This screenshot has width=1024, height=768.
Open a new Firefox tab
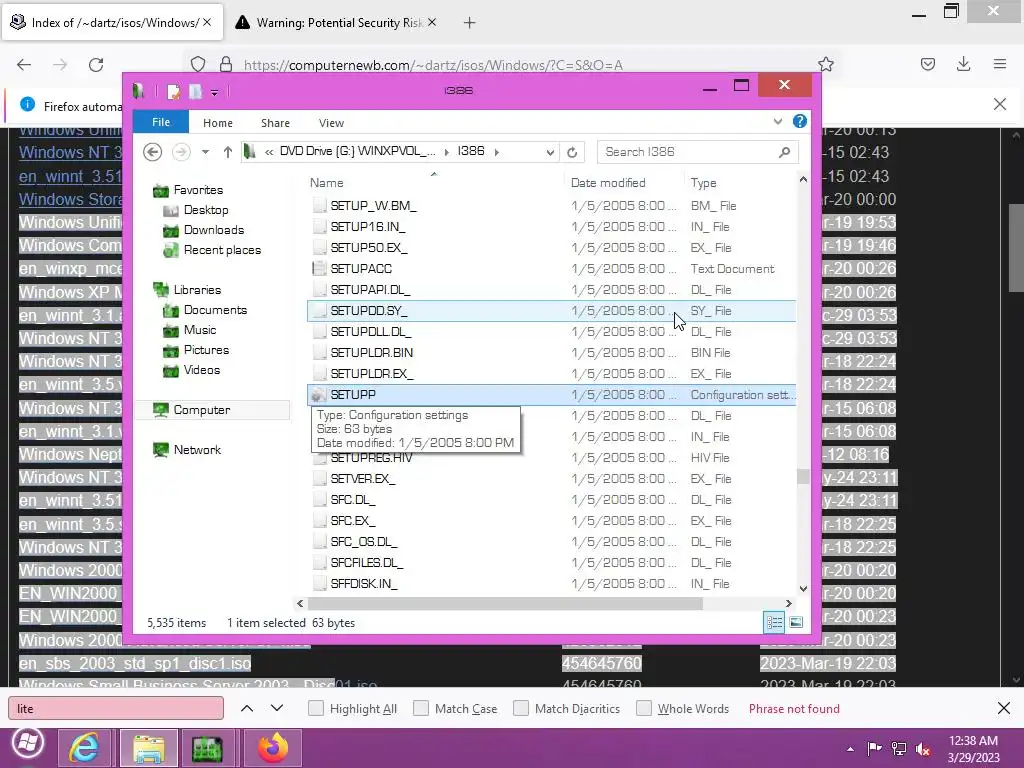(470, 23)
